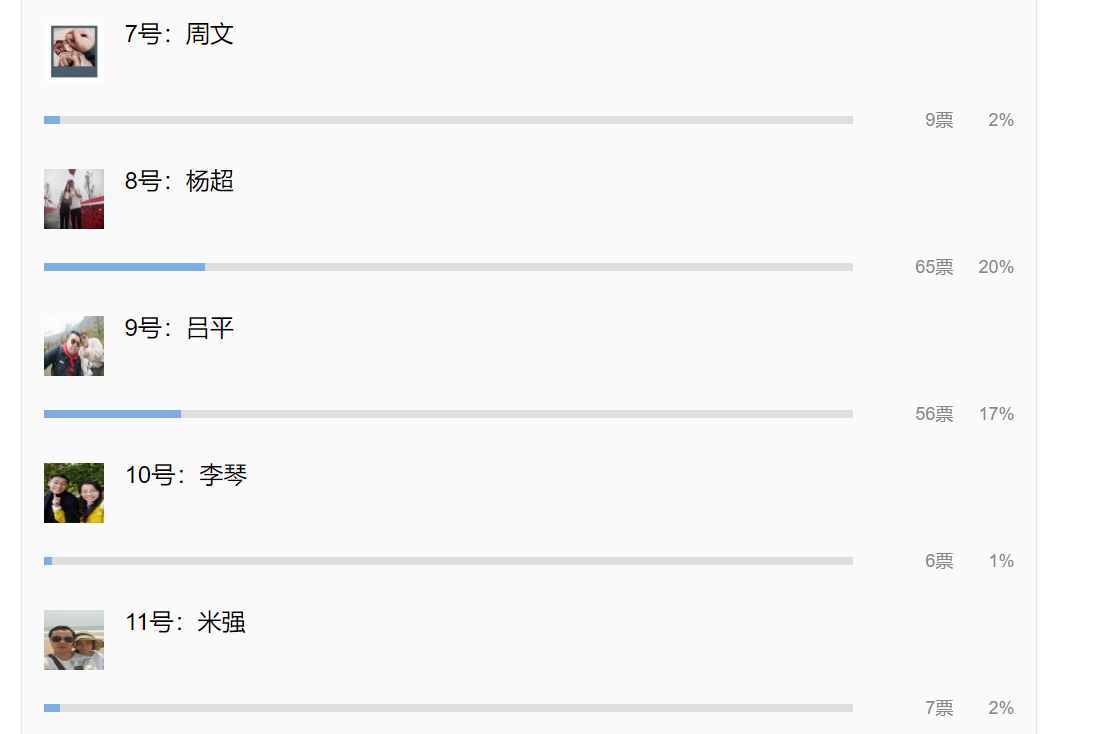Viewport: 1095px width, 734px height.
Task: Open the avatar photo of 8号 杨超
Action: (74, 199)
